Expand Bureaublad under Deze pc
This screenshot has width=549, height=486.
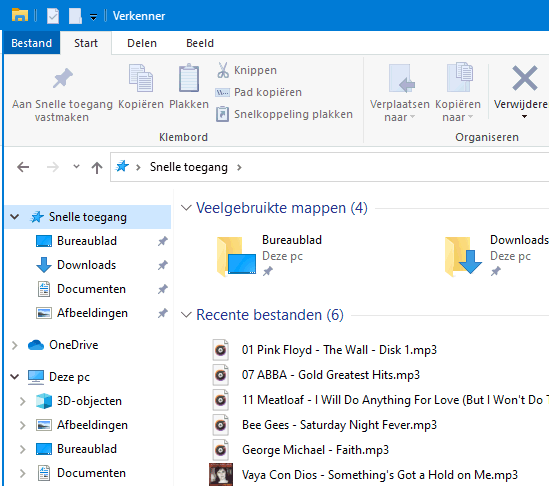(22, 449)
